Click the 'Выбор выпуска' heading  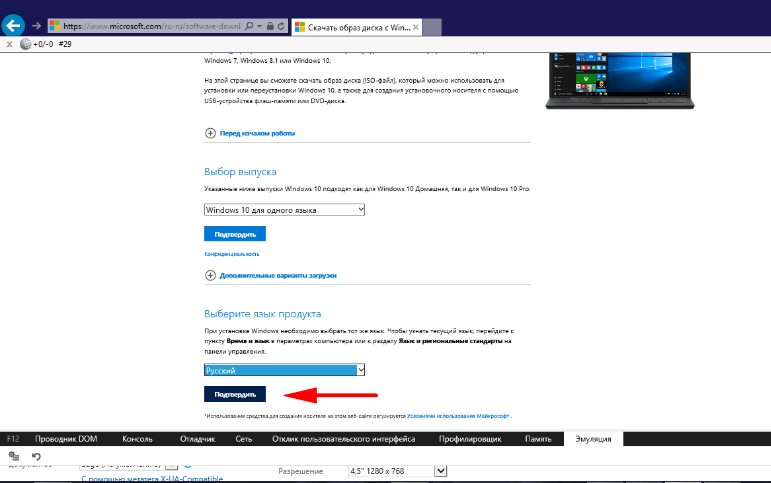(240, 172)
